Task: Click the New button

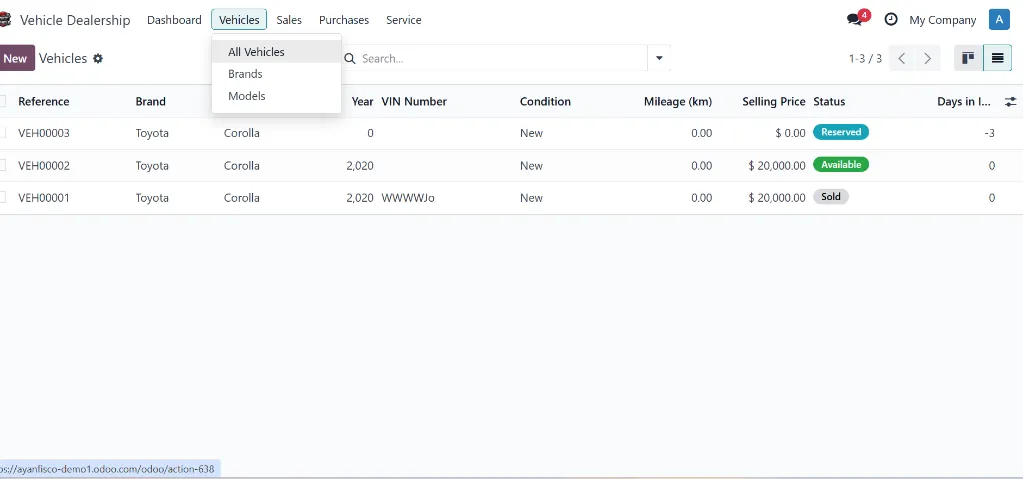Action: 16,58
